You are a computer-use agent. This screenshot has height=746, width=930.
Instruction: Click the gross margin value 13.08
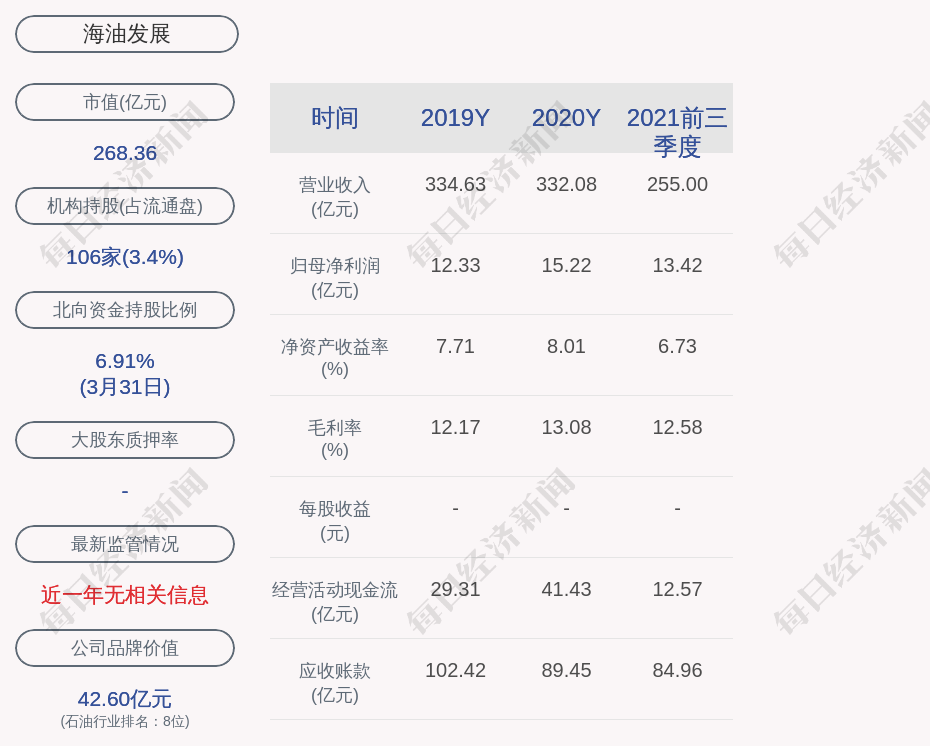pyautogui.click(x=566, y=427)
